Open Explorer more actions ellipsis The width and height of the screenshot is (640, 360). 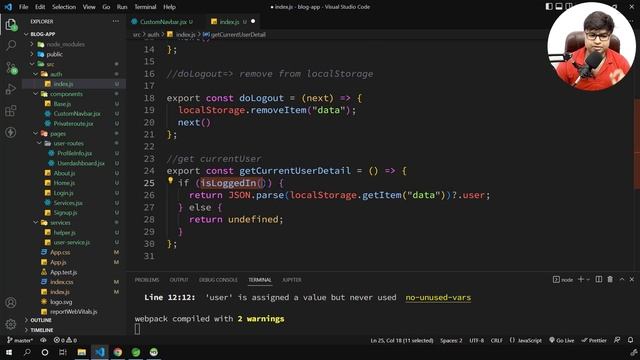[116, 21]
